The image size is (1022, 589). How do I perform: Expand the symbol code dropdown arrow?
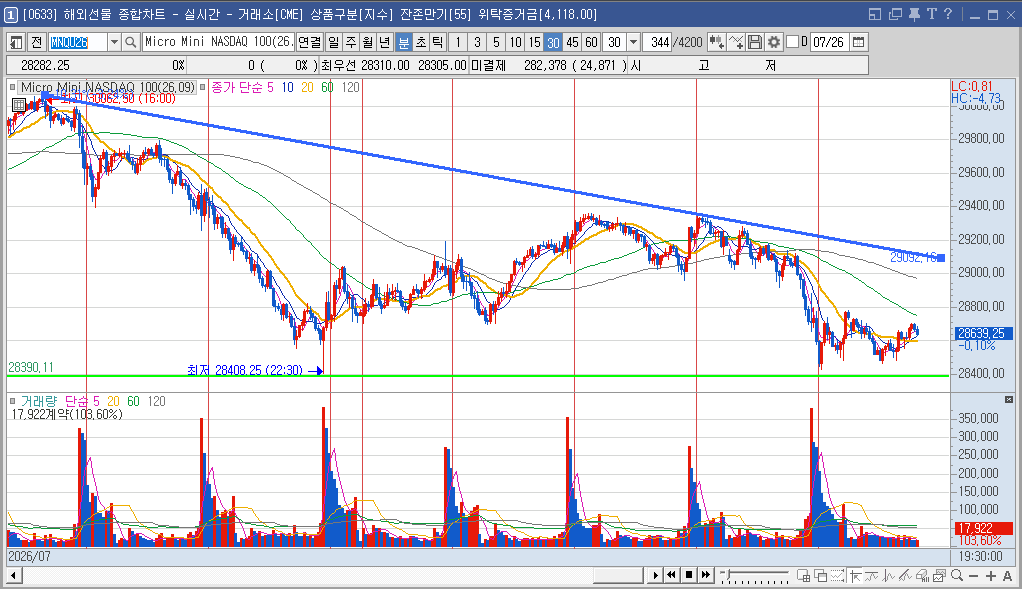[x=114, y=42]
